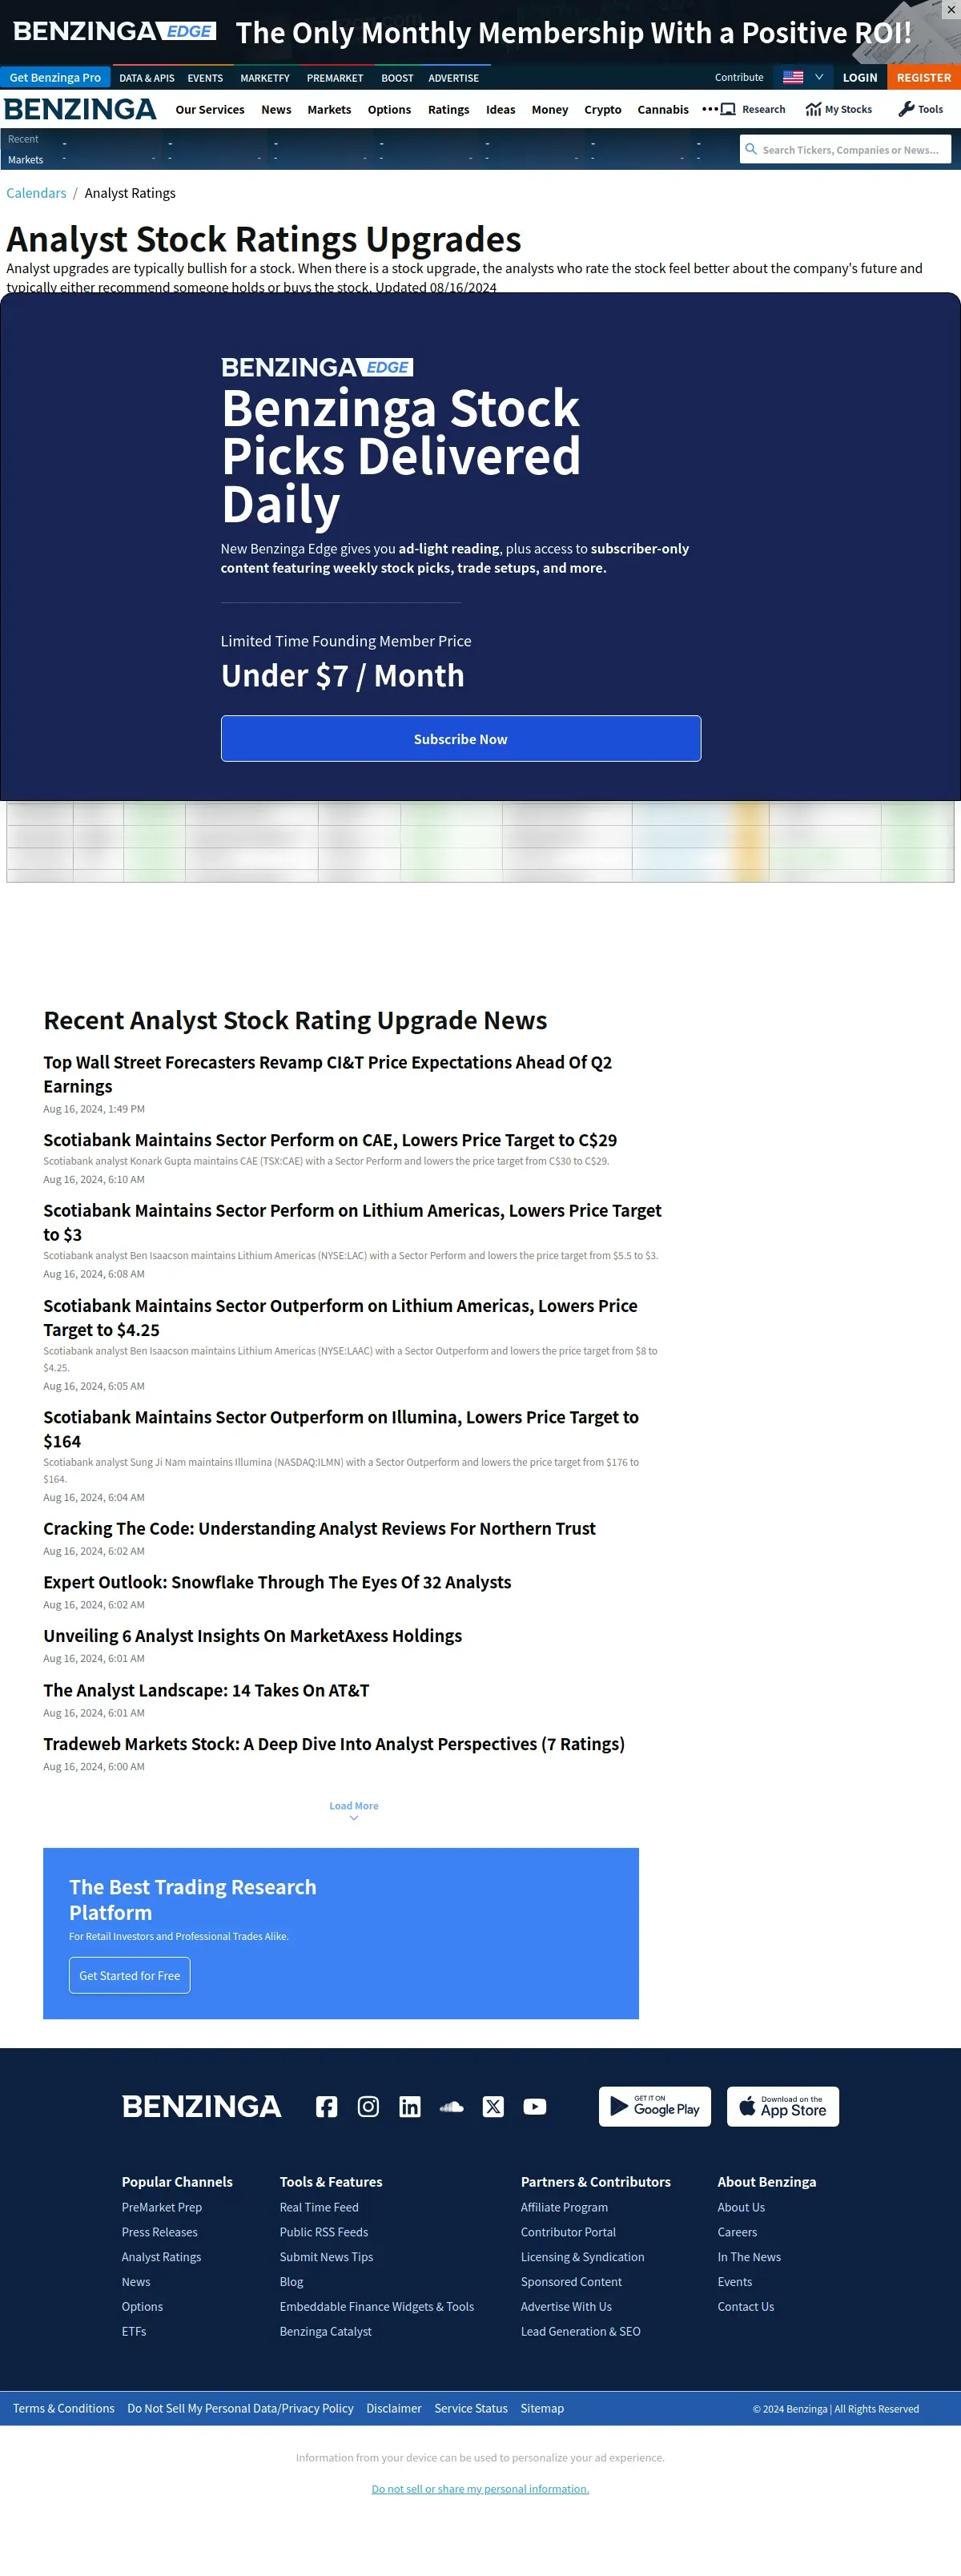
Task: Click footer Benzinga Catalyst link
Action: 325,2331
